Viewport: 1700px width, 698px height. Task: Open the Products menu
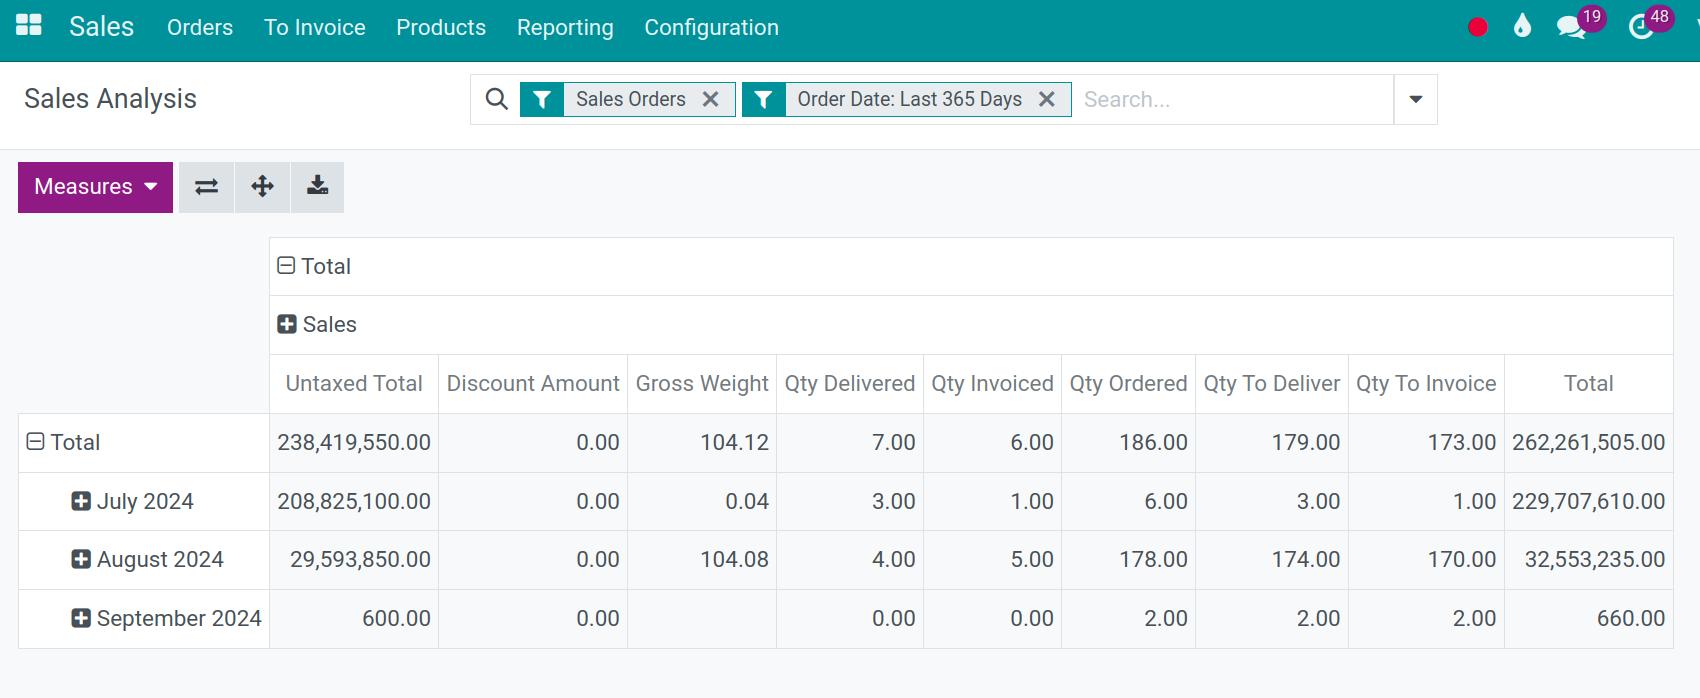[x=441, y=27]
